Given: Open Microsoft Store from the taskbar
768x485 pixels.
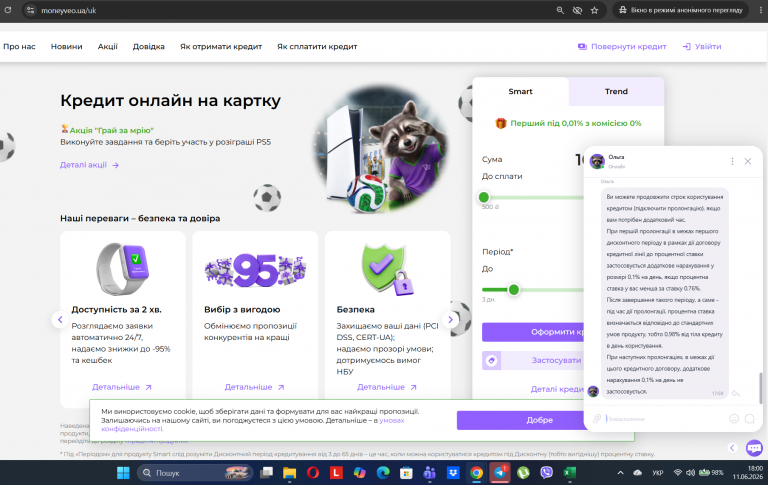Looking at the screenshot, I should click(x=406, y=473).
